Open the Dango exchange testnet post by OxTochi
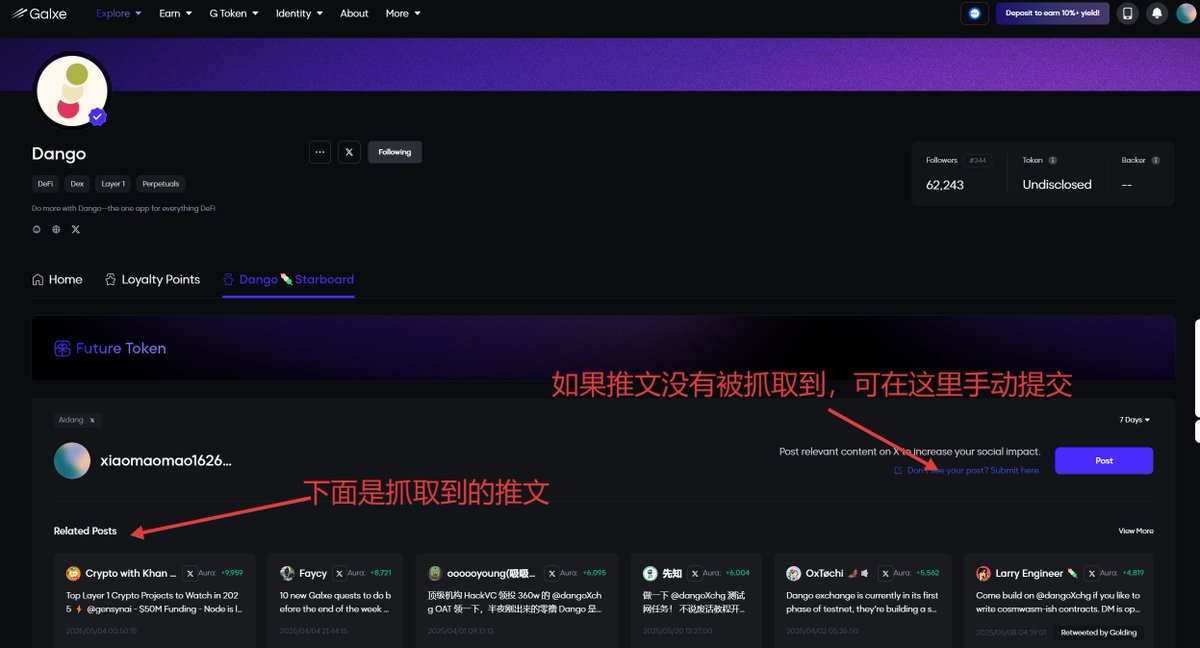Screen dimensions: 1200x648 862,601
